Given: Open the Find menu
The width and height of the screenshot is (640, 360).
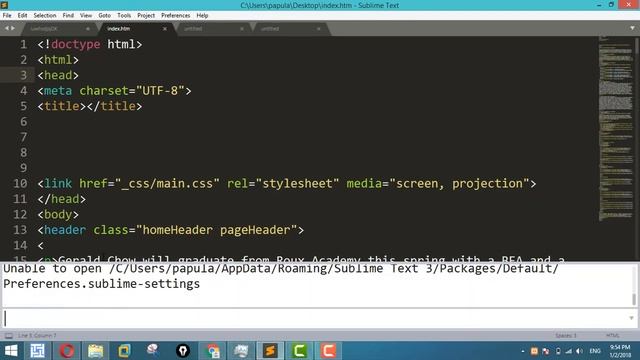Looking at the screenshot, I should click(x=68, y=16).
